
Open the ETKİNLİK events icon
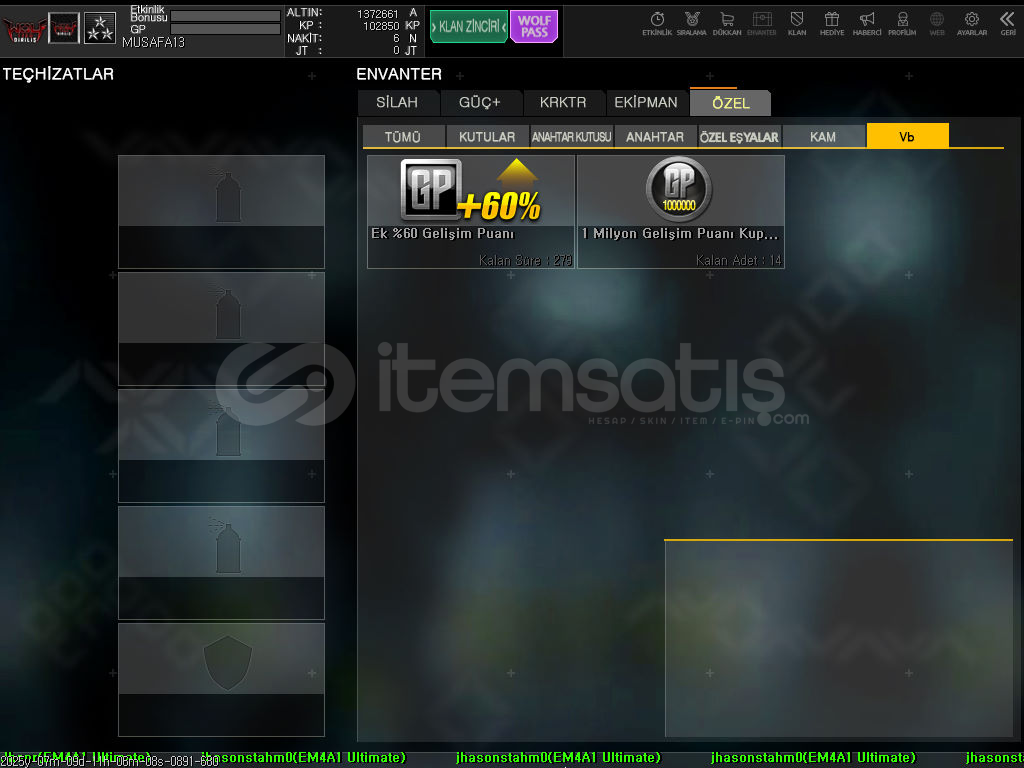[657, 24]
